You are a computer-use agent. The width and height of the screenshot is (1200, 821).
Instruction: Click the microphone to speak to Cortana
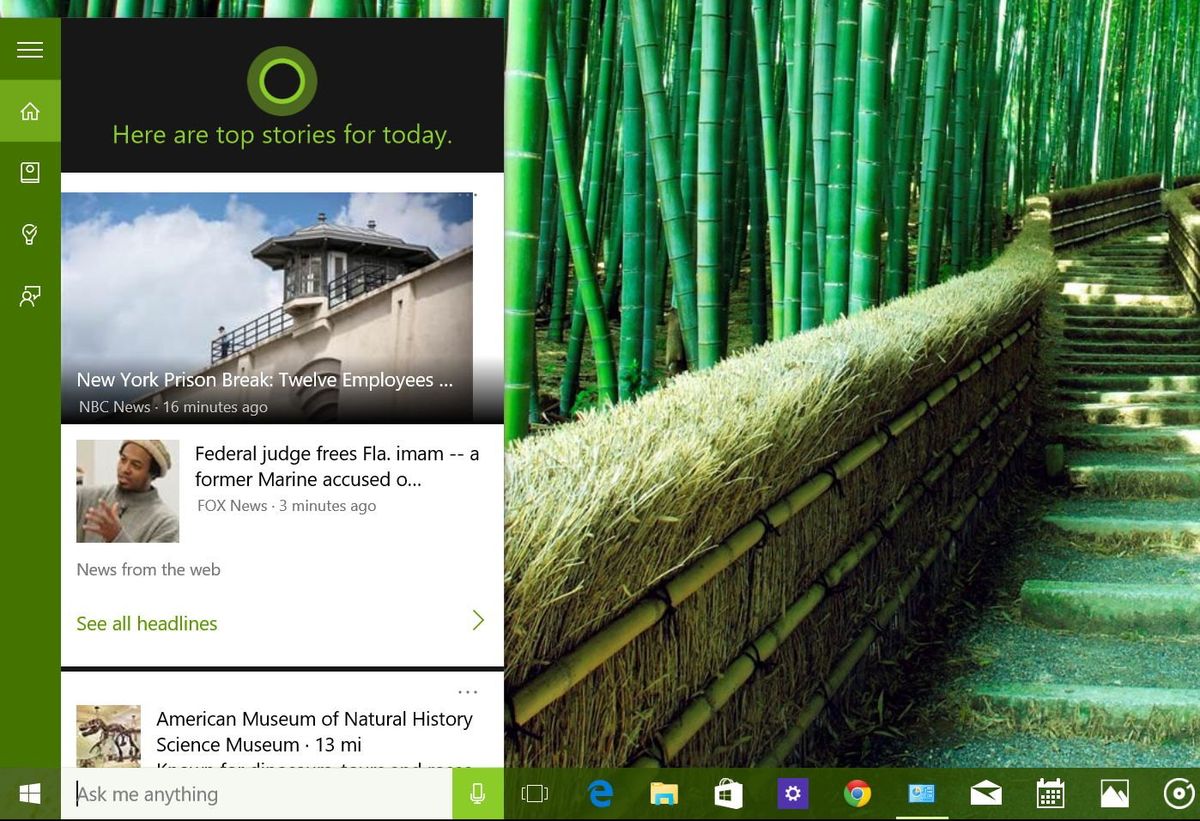(x=477, y=793)
